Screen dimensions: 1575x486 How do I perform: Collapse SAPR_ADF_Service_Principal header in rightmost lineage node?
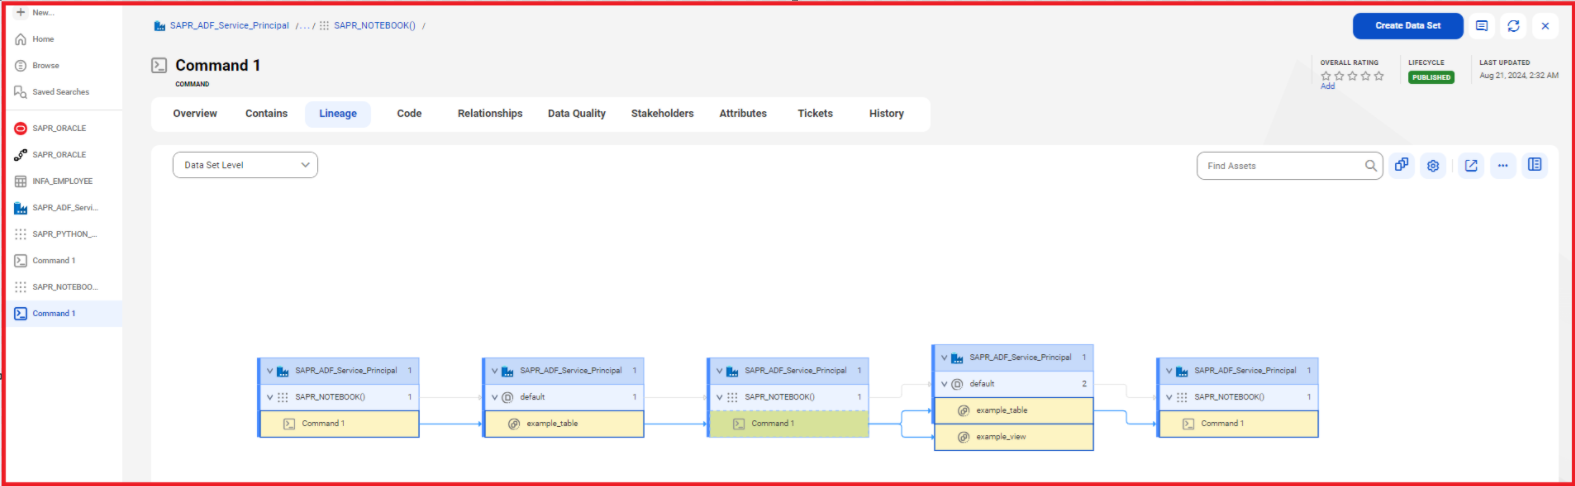[1169, 370]
